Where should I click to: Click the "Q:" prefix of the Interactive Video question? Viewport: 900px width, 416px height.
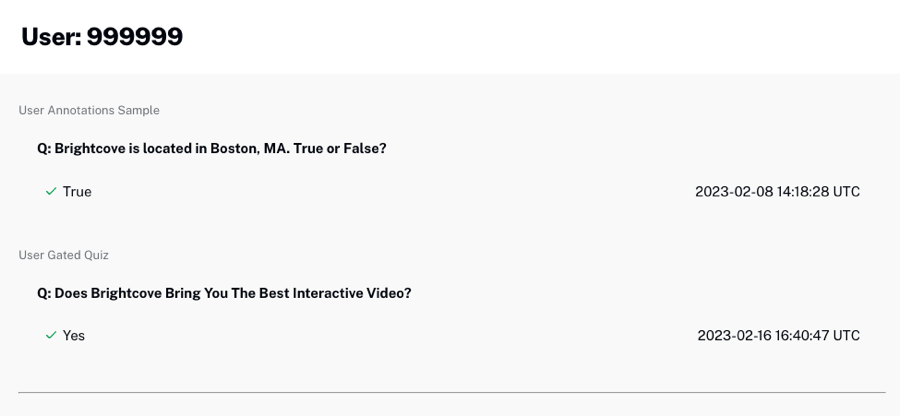(44, 293)
